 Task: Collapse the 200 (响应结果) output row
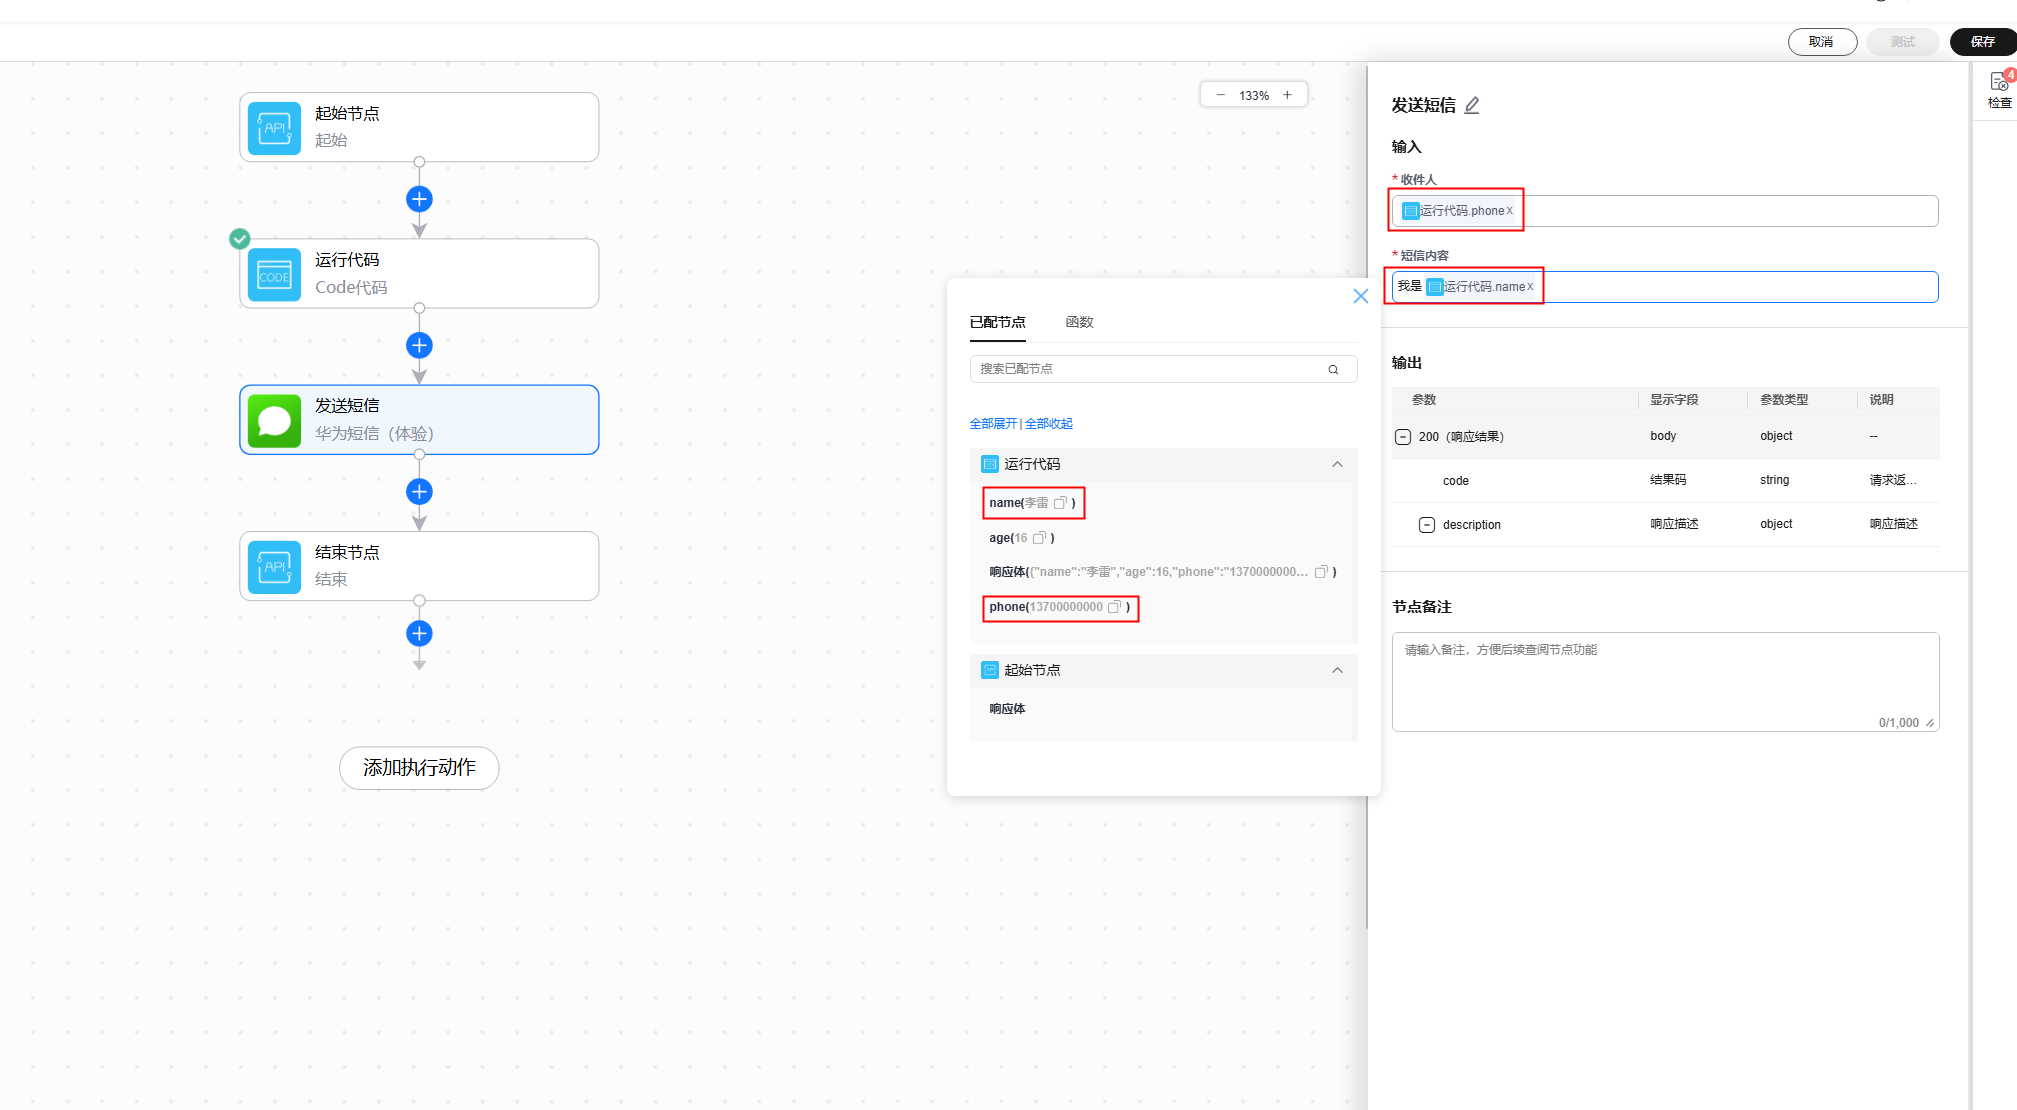pos(1403,437)
